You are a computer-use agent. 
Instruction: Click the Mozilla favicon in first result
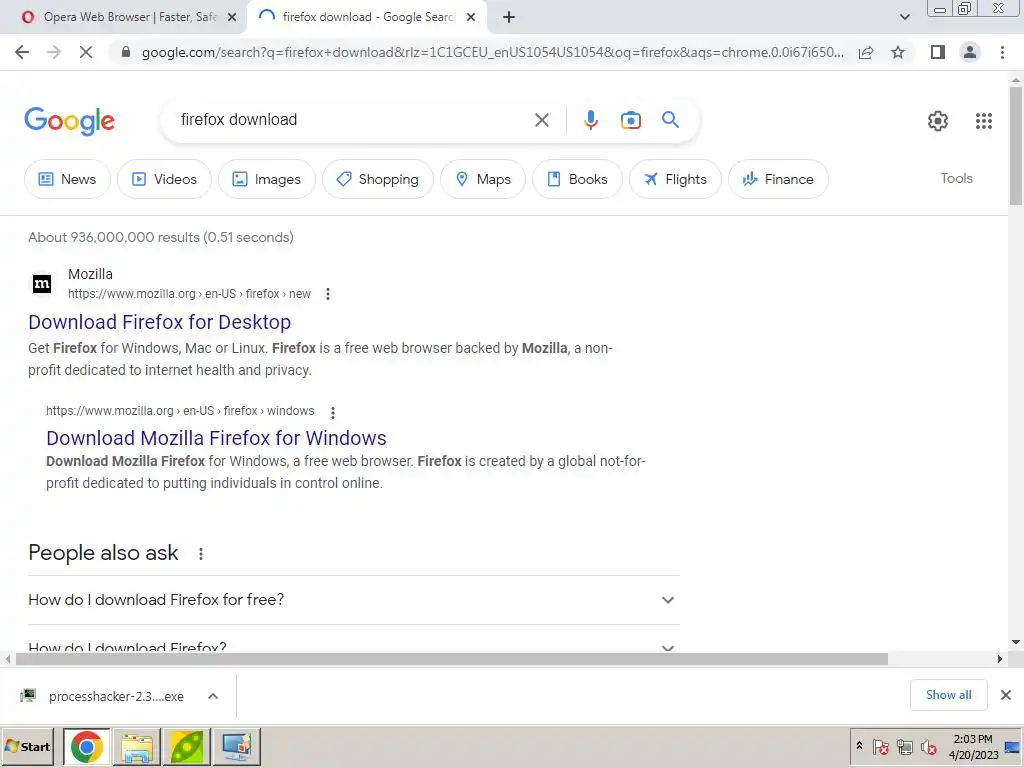coord(42,283)
